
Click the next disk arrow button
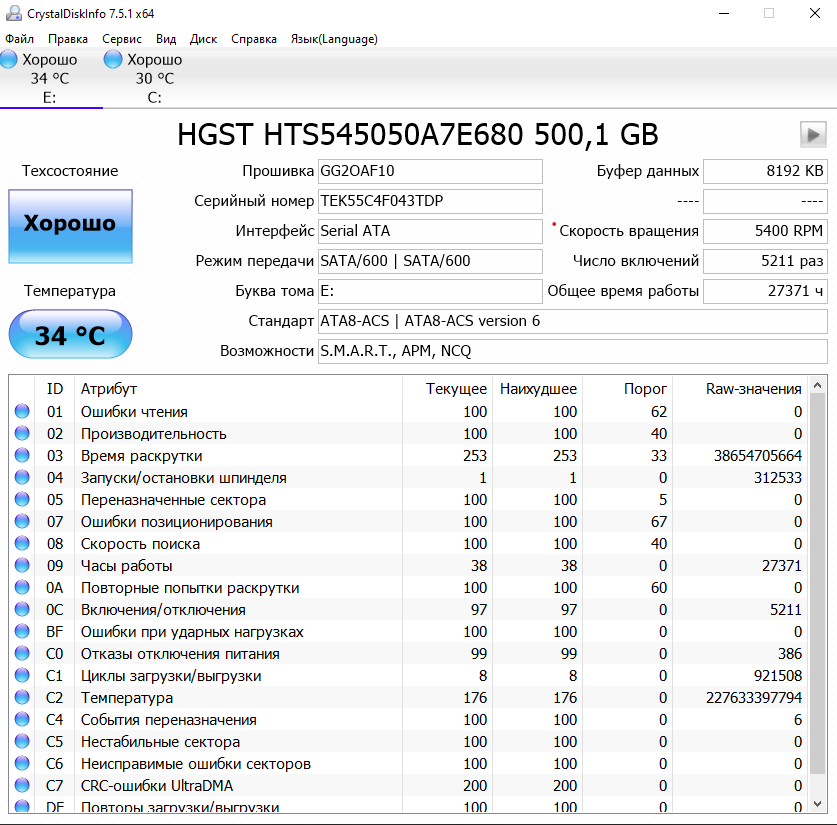click(x=813, y=134)
